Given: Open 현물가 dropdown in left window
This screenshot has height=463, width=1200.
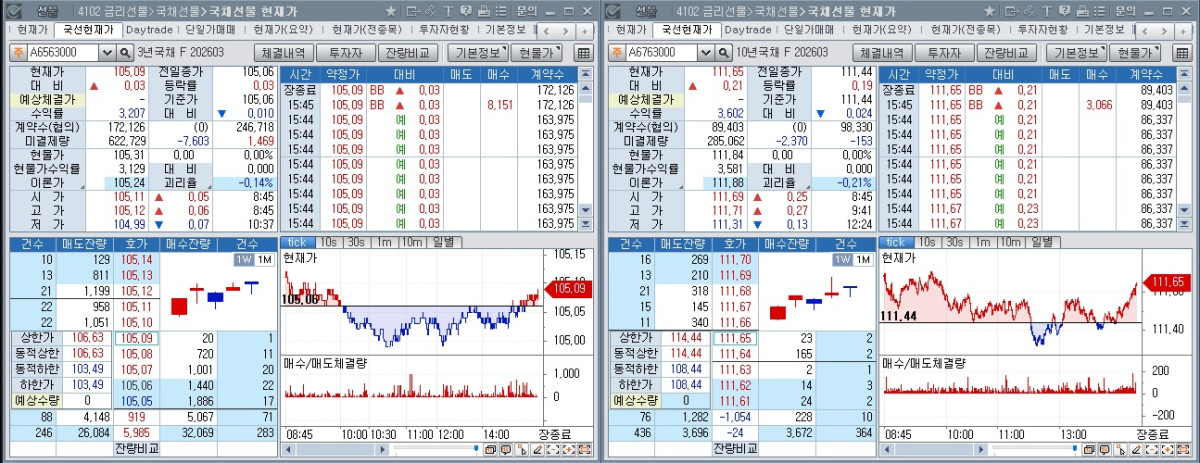Looking at the screenshot, I should click(536, 53).
